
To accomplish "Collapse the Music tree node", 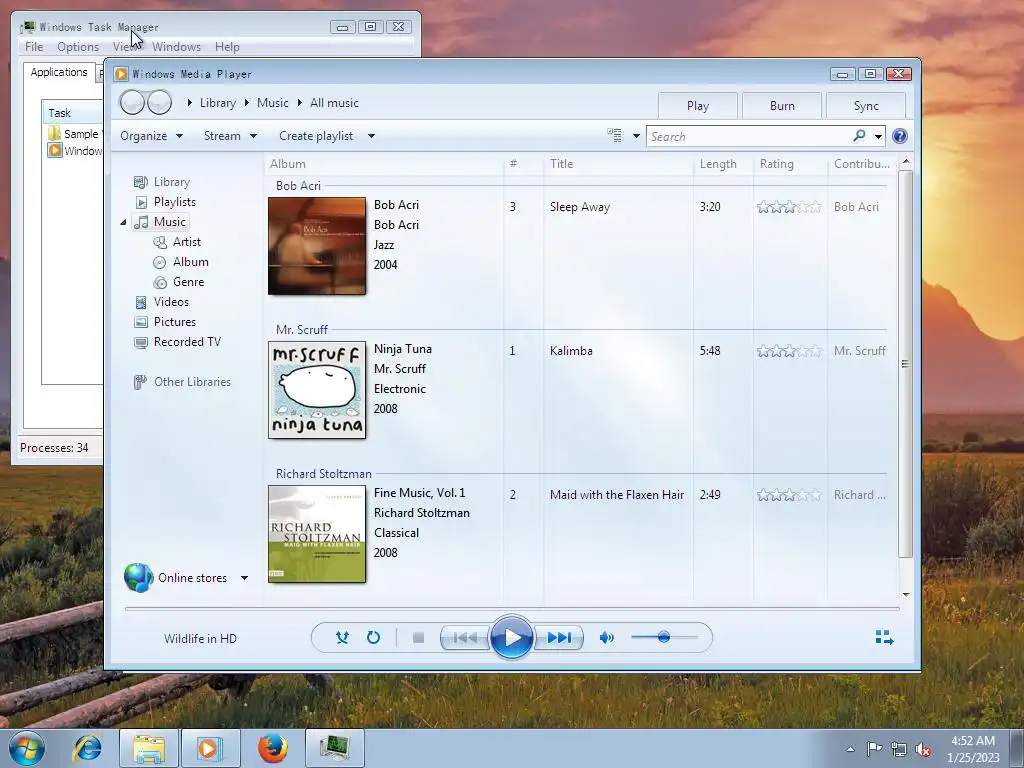I will click(123, 223).
